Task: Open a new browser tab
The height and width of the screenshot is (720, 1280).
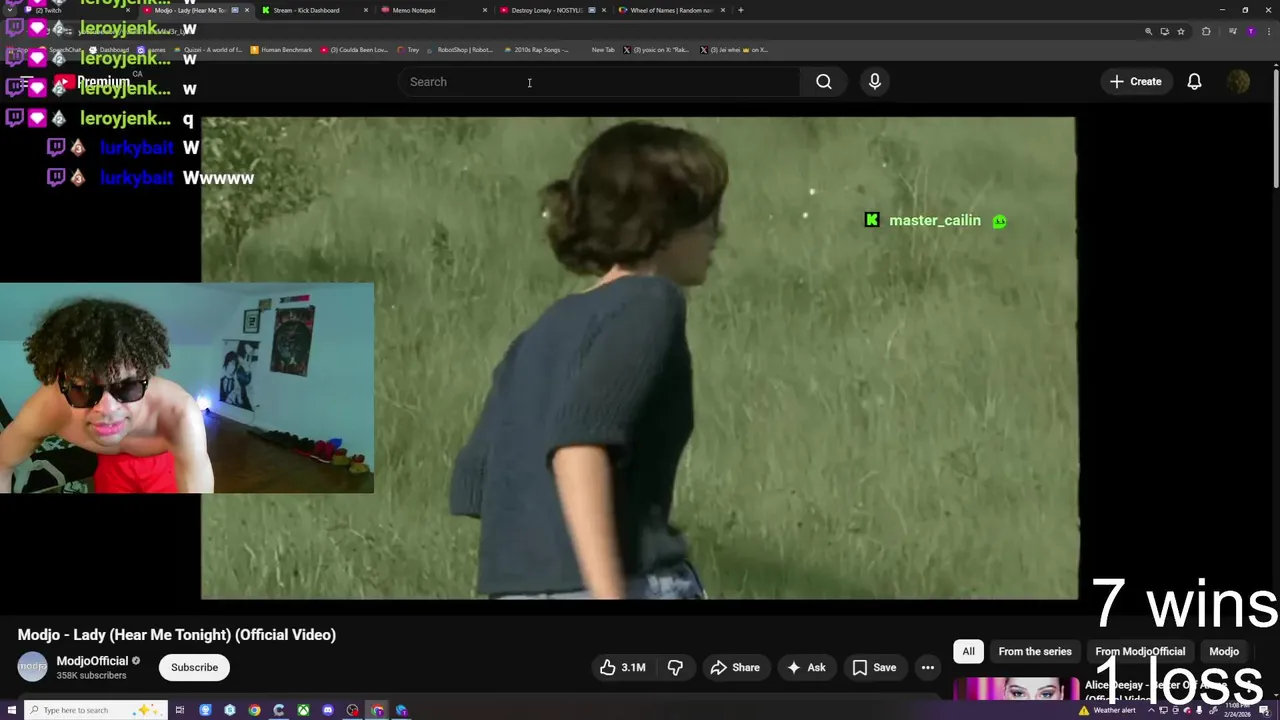Action: pos(741,10)
